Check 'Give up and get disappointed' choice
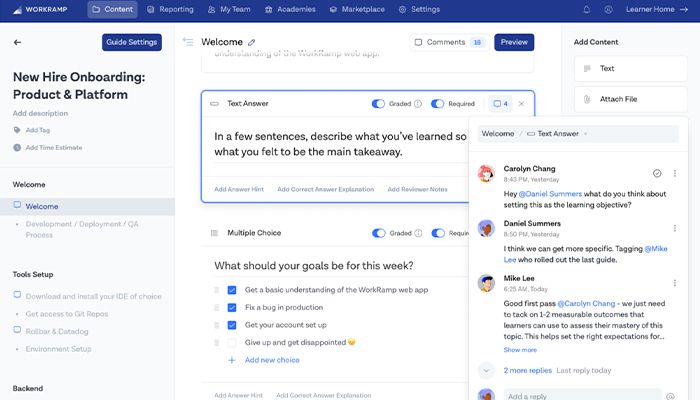The width and height of the screenshot is (700, 400). pyautogui.click(x=232, y=342)
